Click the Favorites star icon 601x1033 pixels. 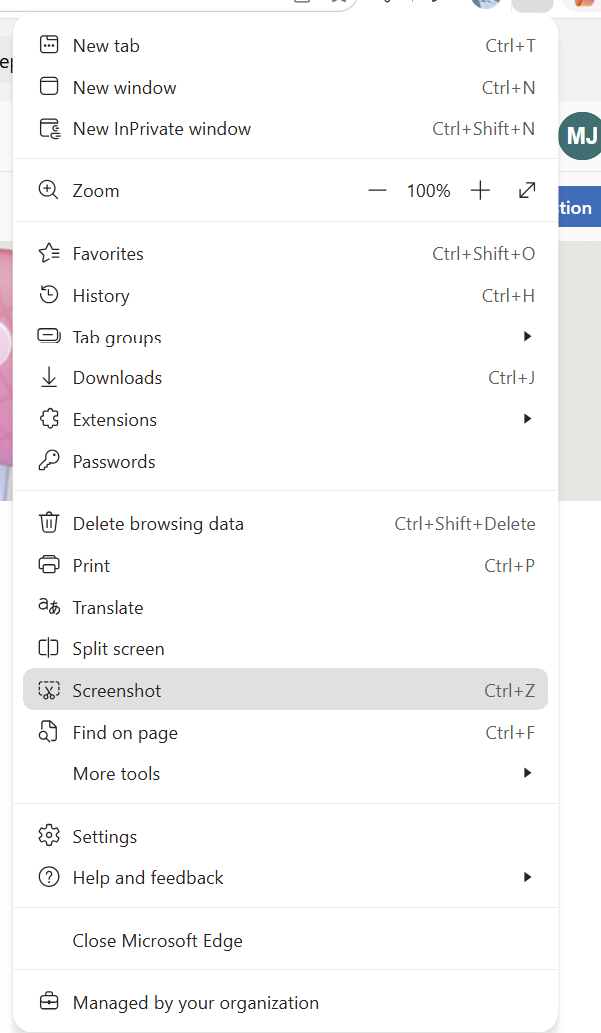[x=49, y=254]
